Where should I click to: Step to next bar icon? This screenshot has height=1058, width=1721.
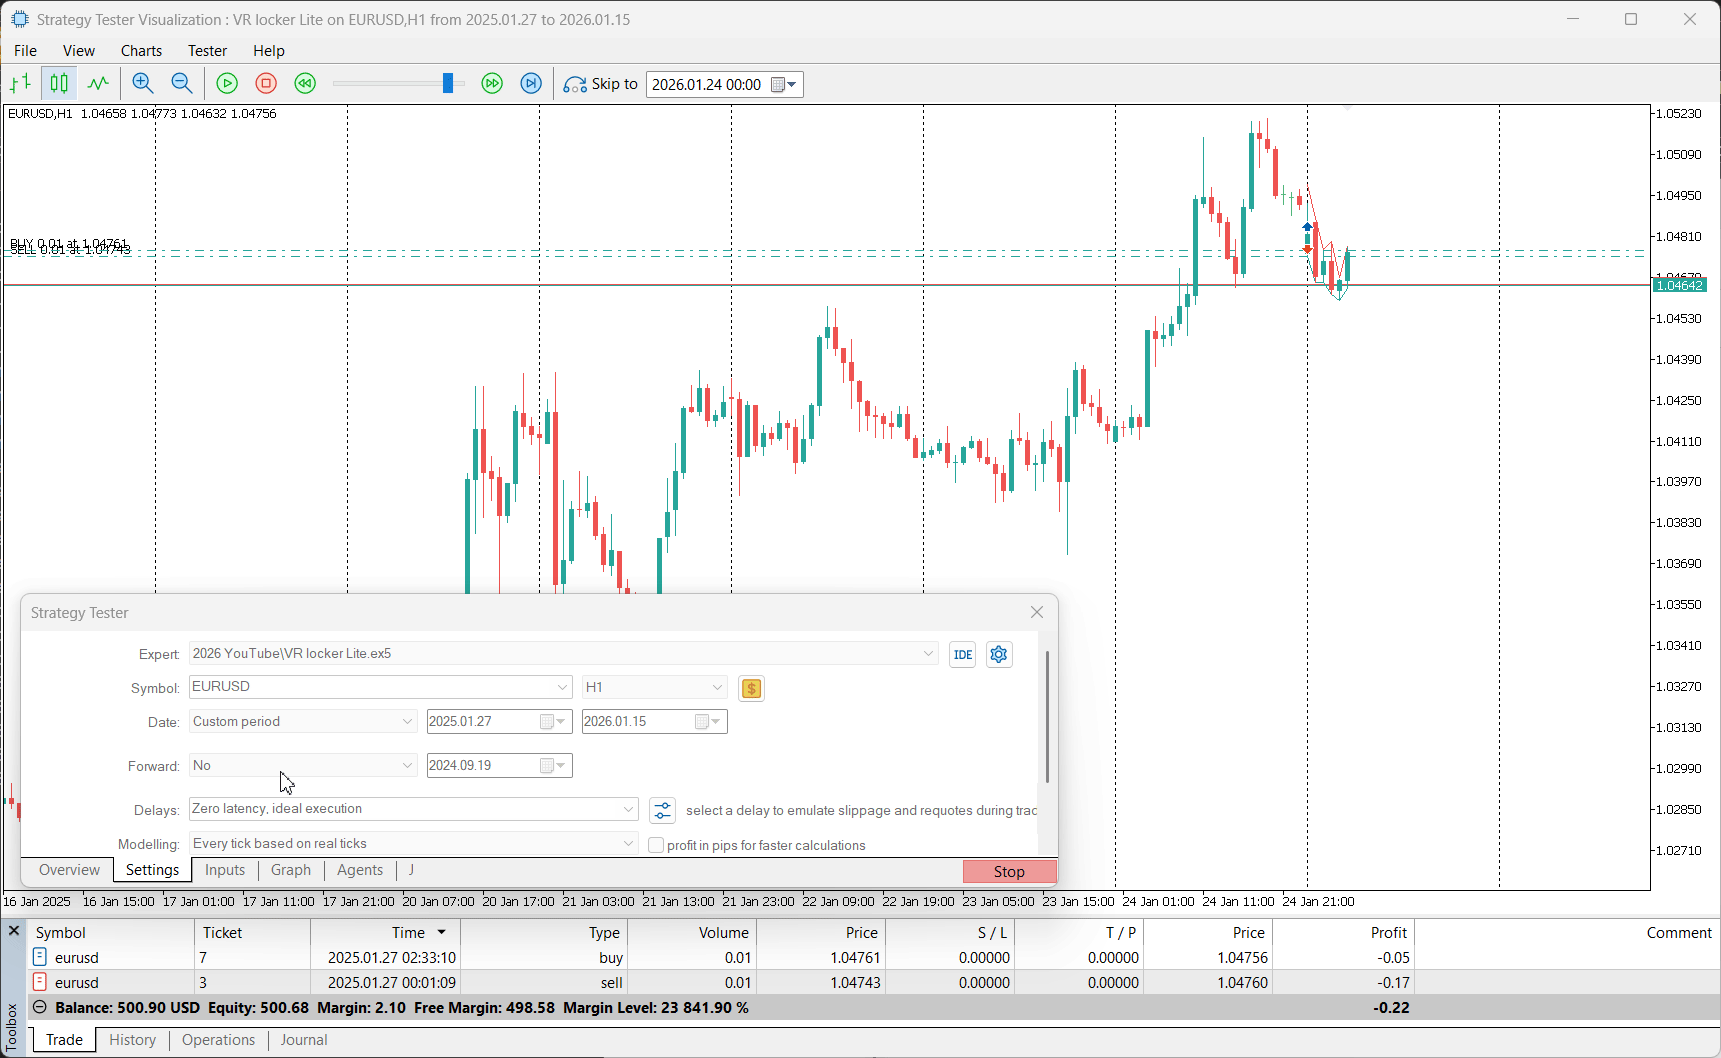tap(531, 84)
